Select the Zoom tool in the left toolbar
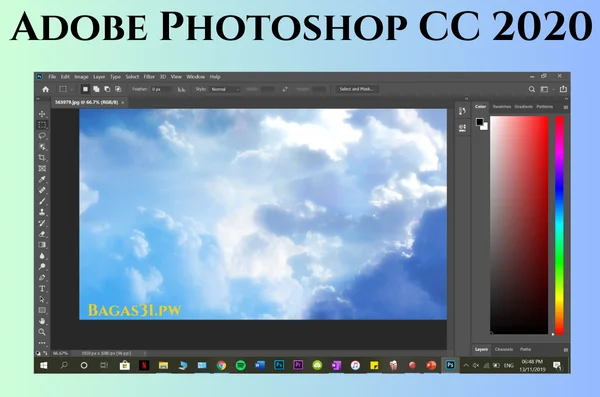600x397 pixels. (42, 332)
